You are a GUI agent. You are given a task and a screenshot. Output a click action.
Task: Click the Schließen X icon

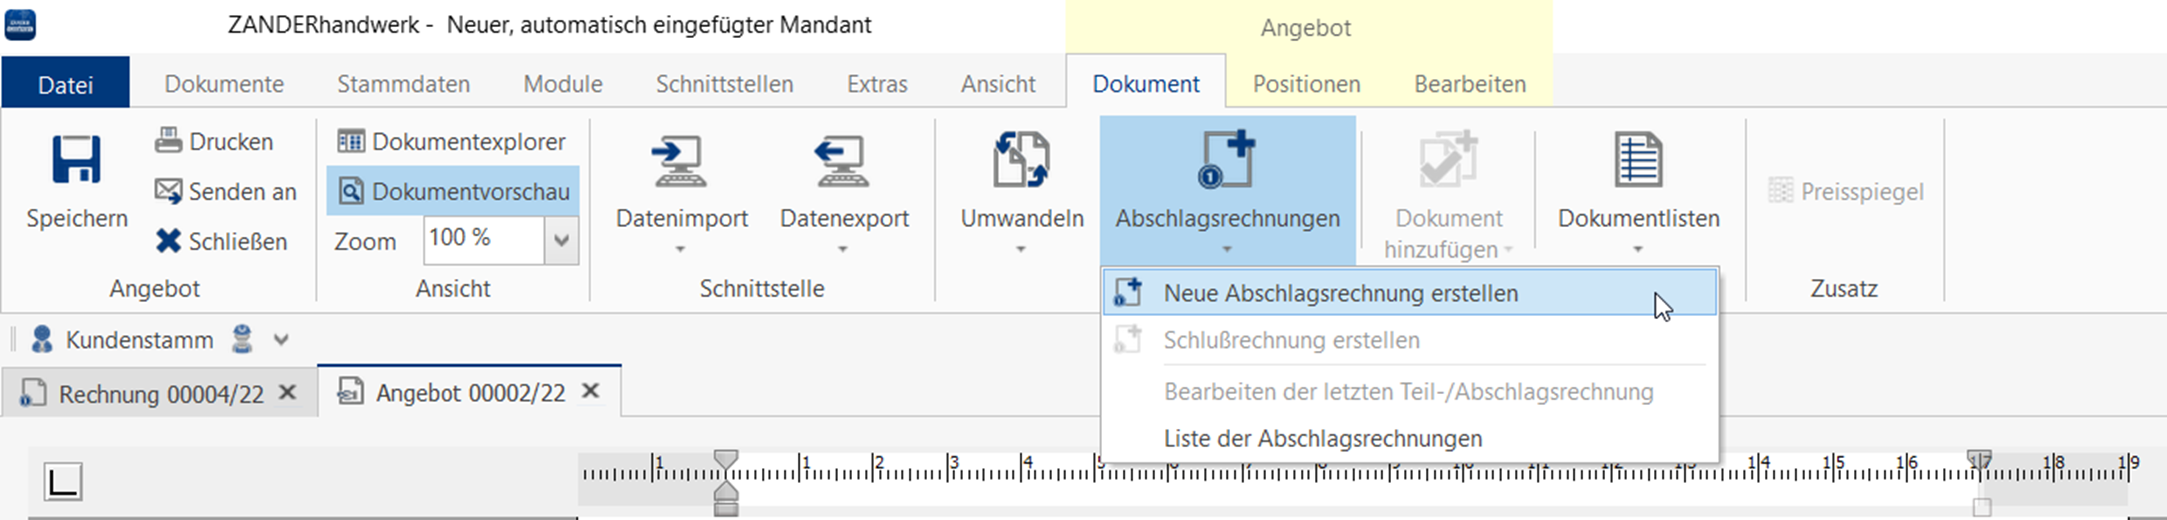(x=168, y=240)
